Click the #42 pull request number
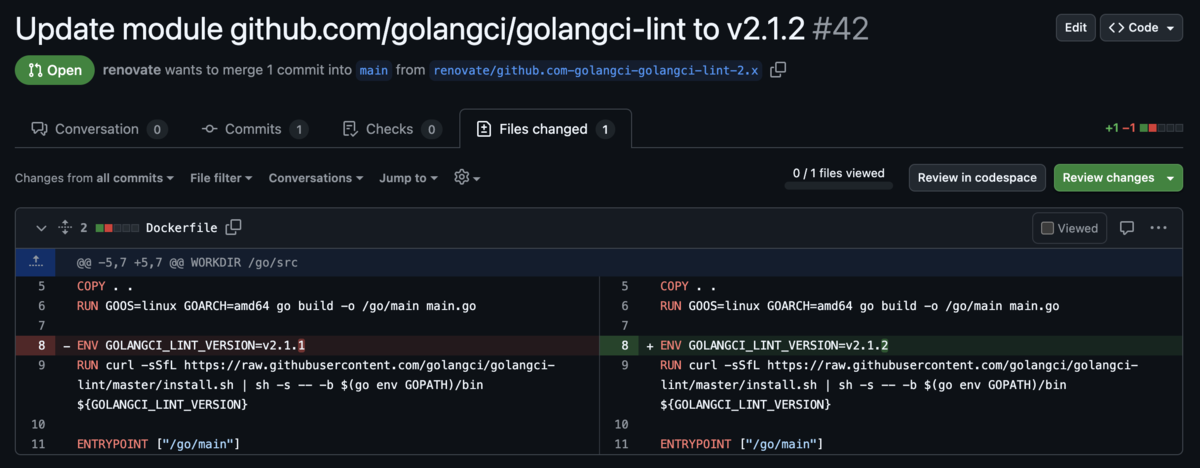 [x=841, y=29]
